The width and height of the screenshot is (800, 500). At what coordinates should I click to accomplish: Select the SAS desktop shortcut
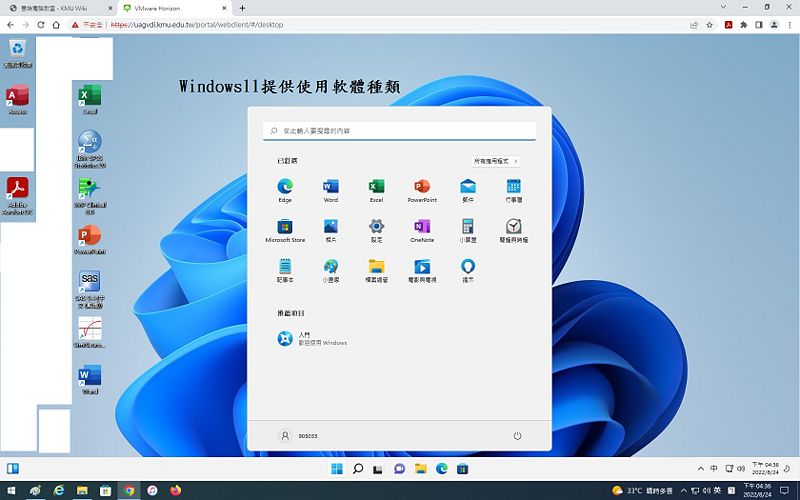[x=90, y=289]
